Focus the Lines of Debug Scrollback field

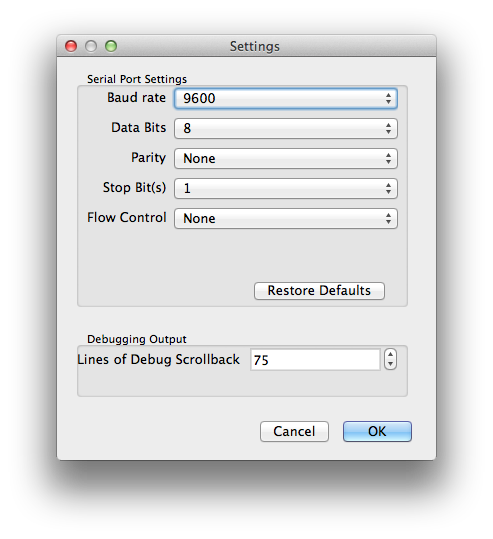click(x=315, y=360)
